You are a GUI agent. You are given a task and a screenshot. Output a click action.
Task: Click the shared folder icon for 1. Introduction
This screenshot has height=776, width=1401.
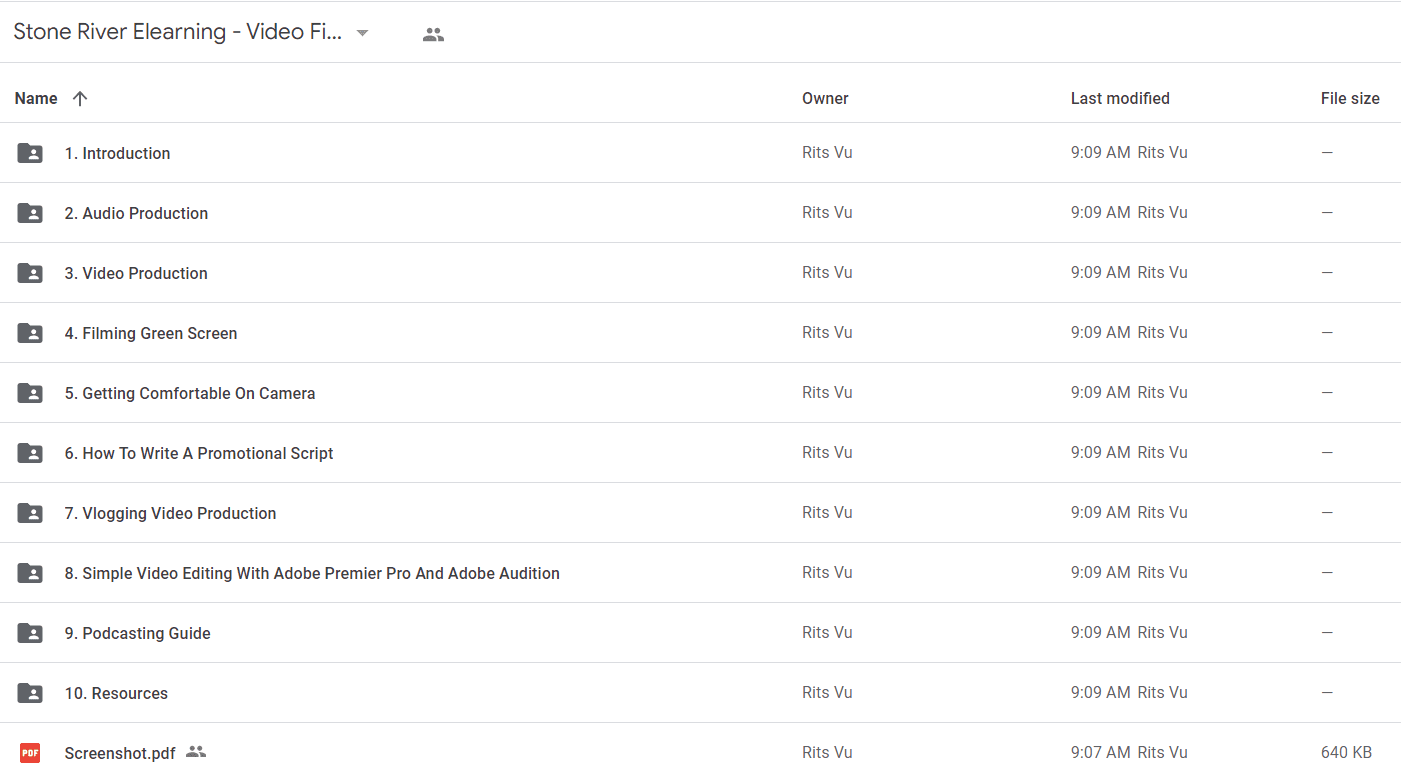[30, 153]
